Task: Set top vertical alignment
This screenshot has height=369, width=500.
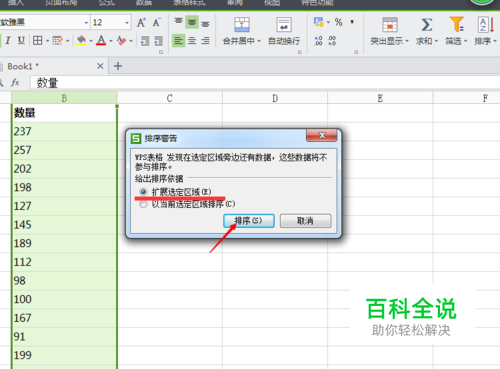Action: (179, 22)
